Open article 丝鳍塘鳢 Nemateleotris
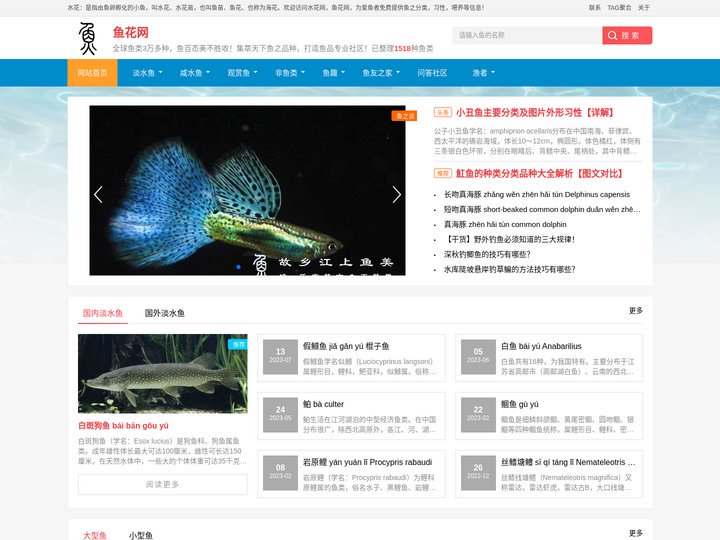The image size is (720, 540). (x=568, y=462)
